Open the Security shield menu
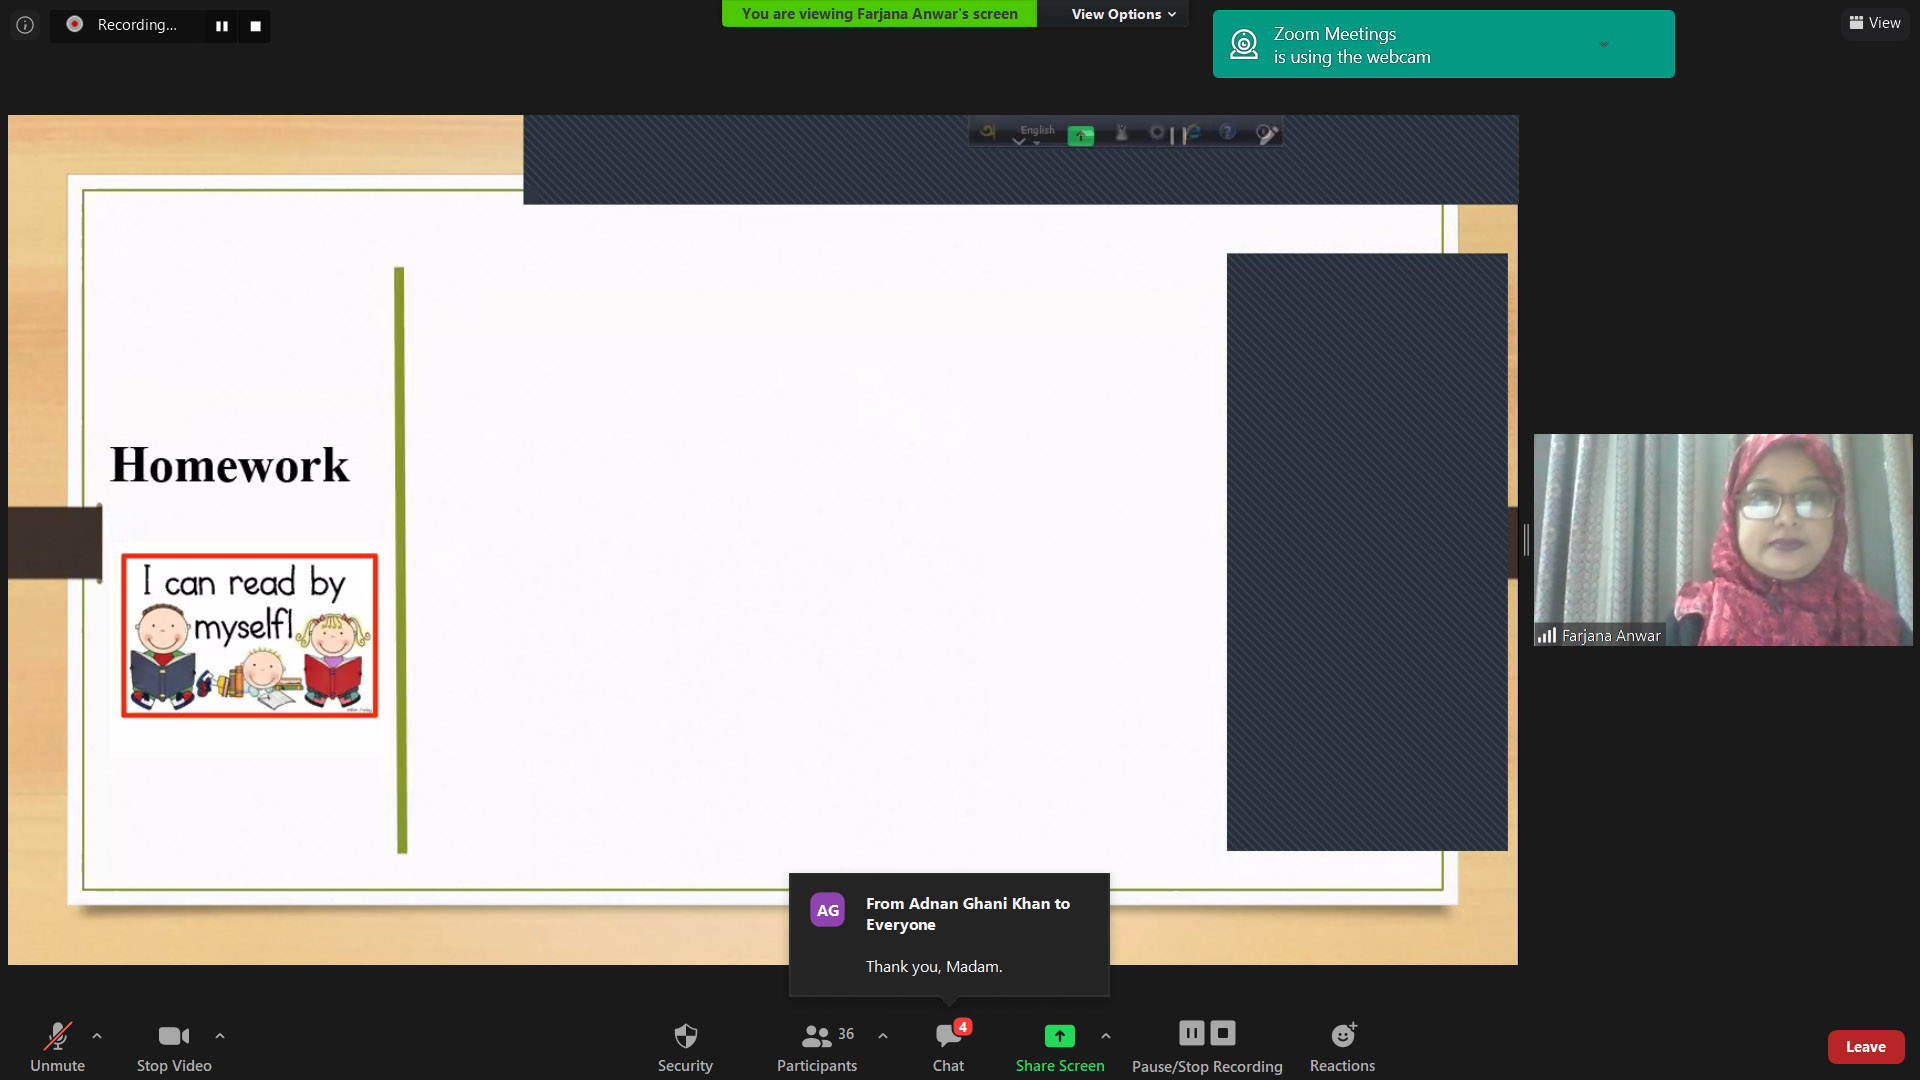Image resolution: width=1920 pixels, height=1080 pixels. tap(685, 1047)
